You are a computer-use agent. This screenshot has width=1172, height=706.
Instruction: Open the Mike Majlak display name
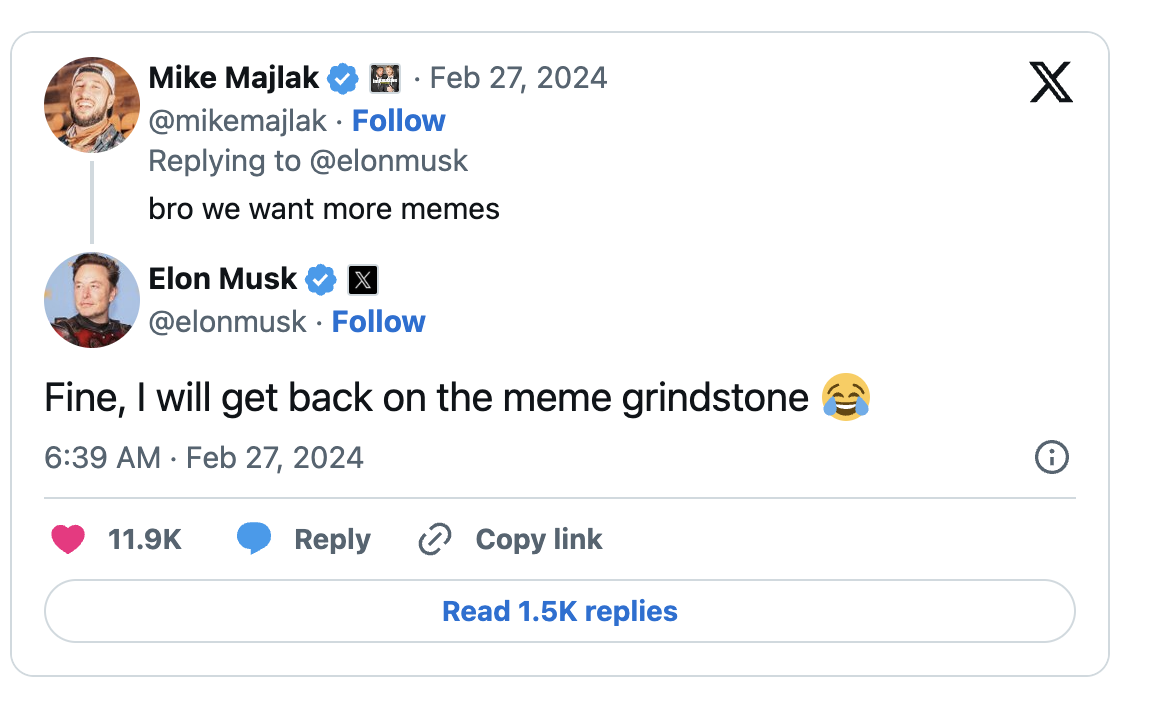pos(234,77)
